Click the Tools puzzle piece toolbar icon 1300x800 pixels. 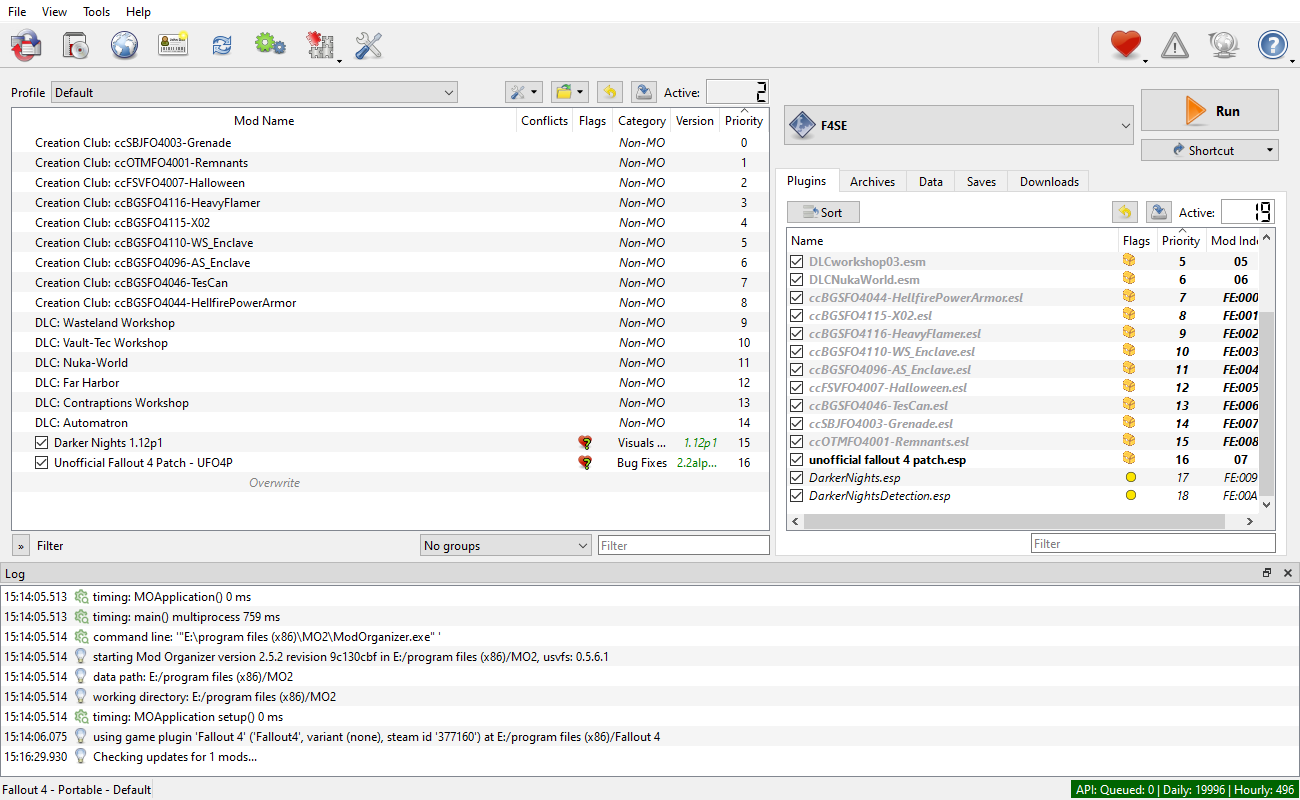(320, 45)
